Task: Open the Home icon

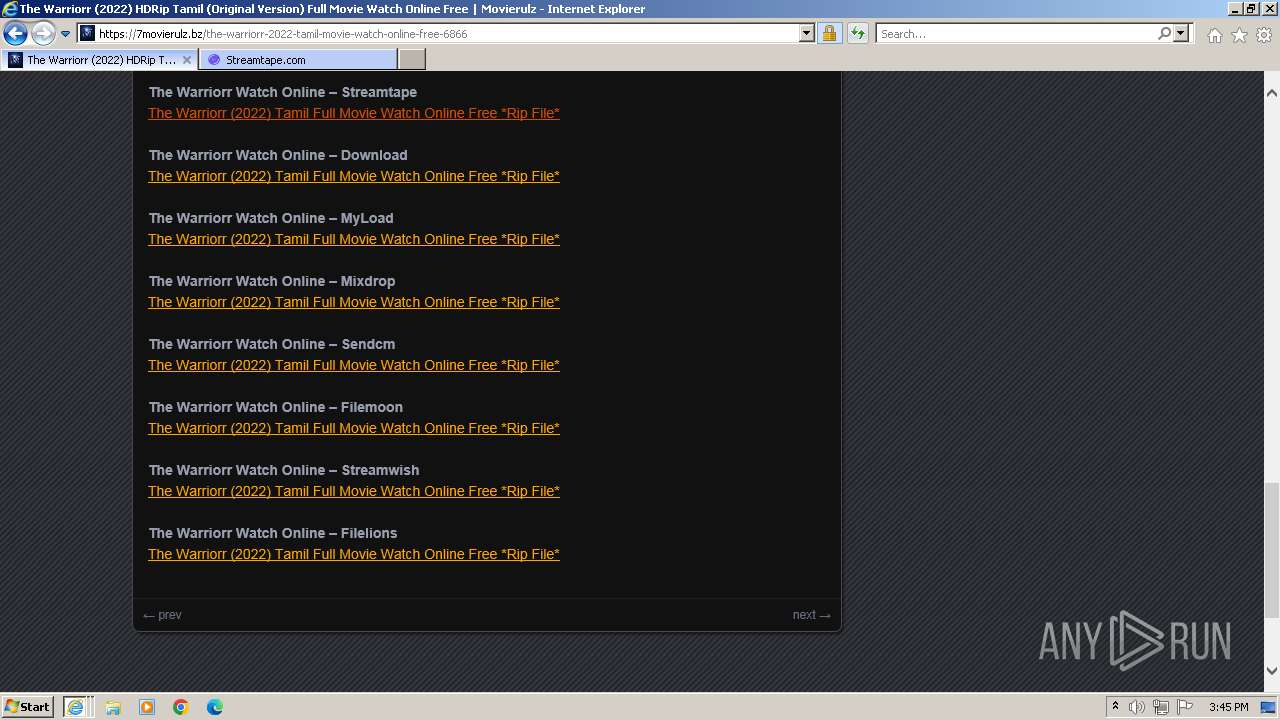Action: [1214, 35]
